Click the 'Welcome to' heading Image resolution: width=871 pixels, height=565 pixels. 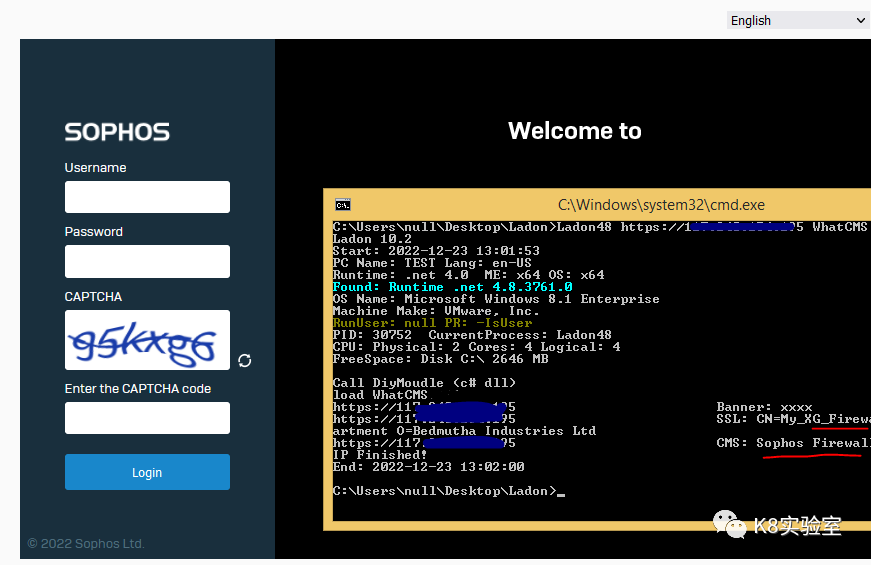(575, 131)
